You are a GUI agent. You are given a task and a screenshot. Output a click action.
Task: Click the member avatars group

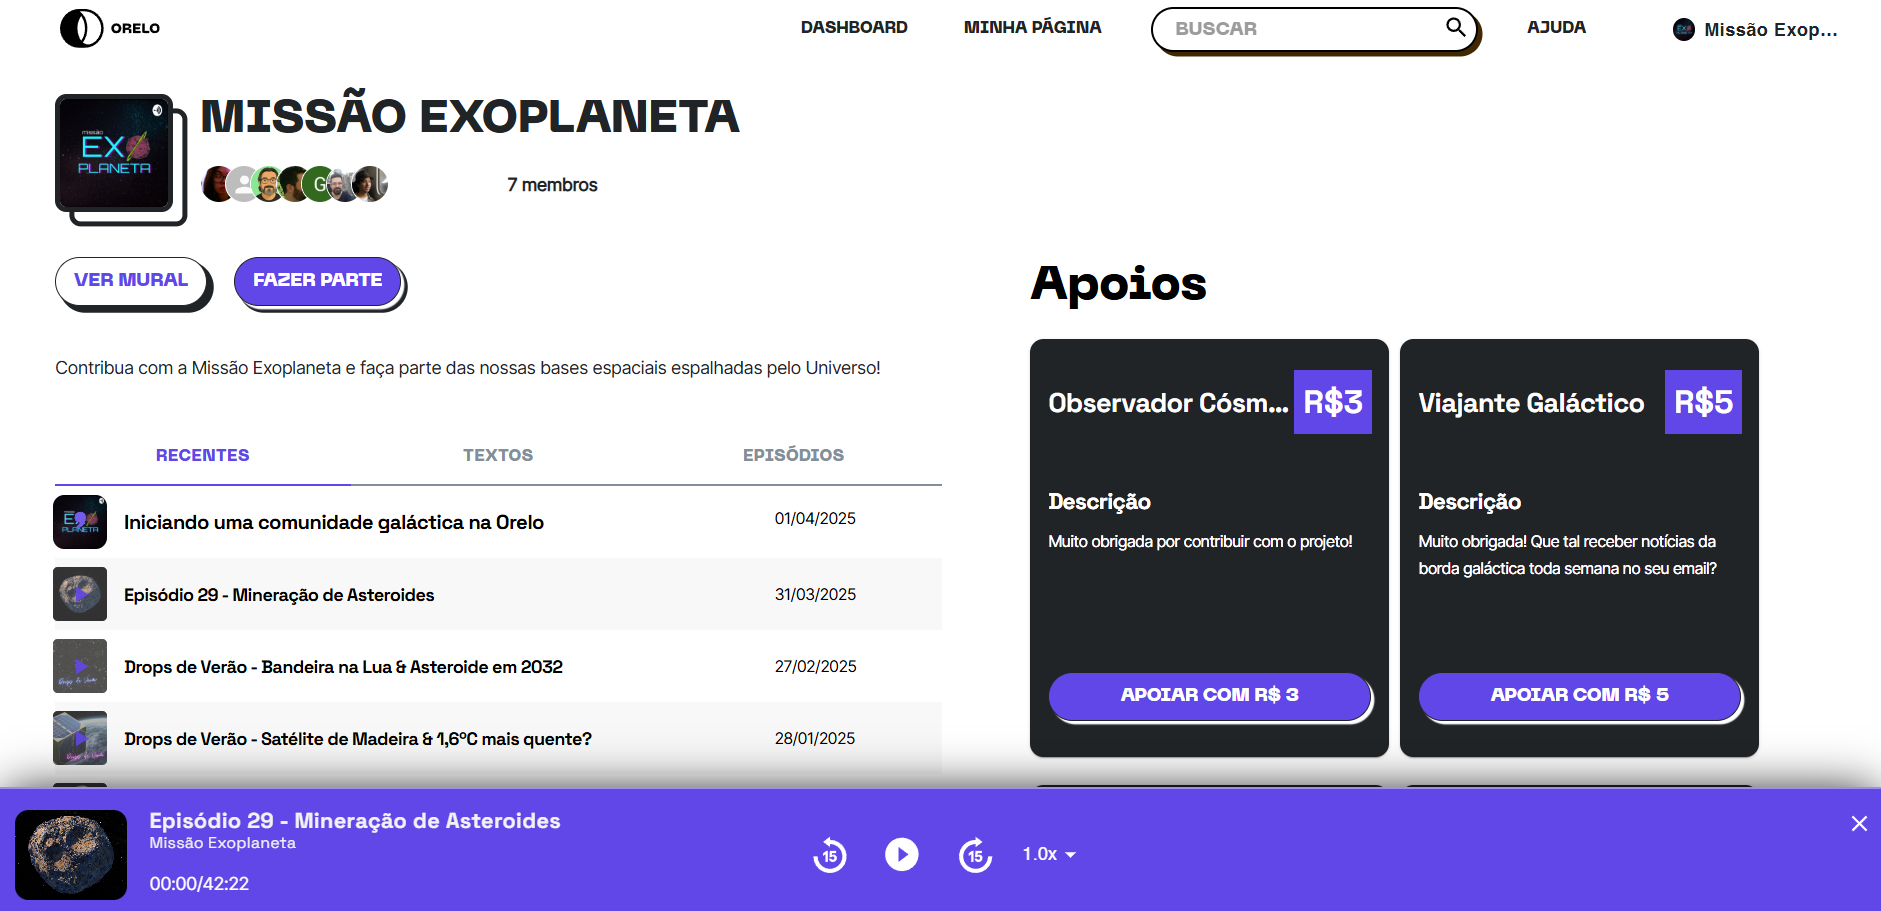pos(294,184)
